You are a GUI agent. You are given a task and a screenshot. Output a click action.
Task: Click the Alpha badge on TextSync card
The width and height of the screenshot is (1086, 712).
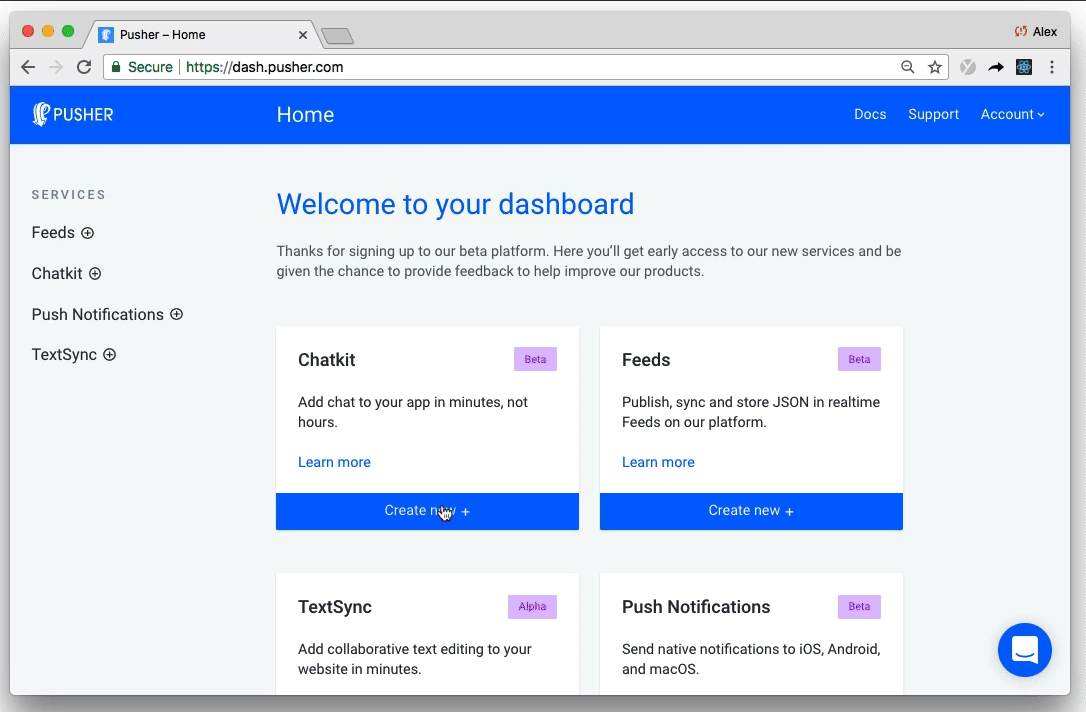click(532, 607)
